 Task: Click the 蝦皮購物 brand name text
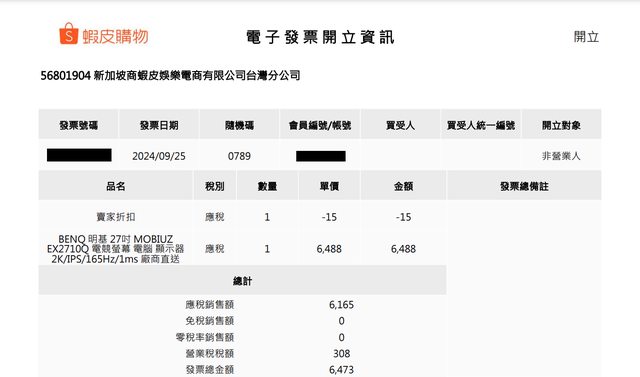(116, 37)
